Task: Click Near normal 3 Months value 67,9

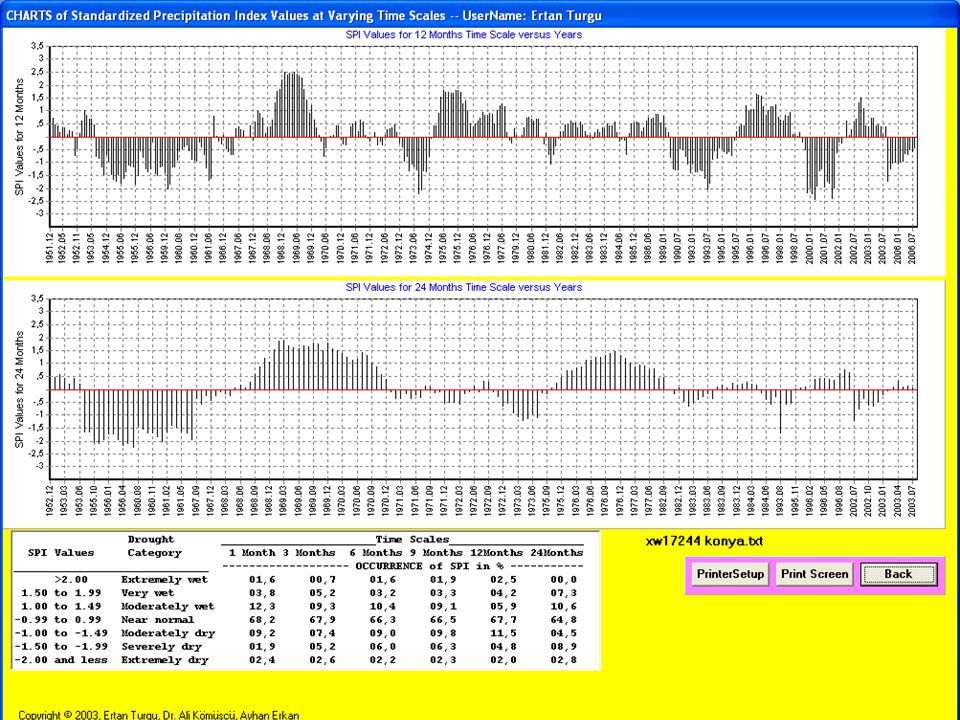Action: tap(323, 620)
